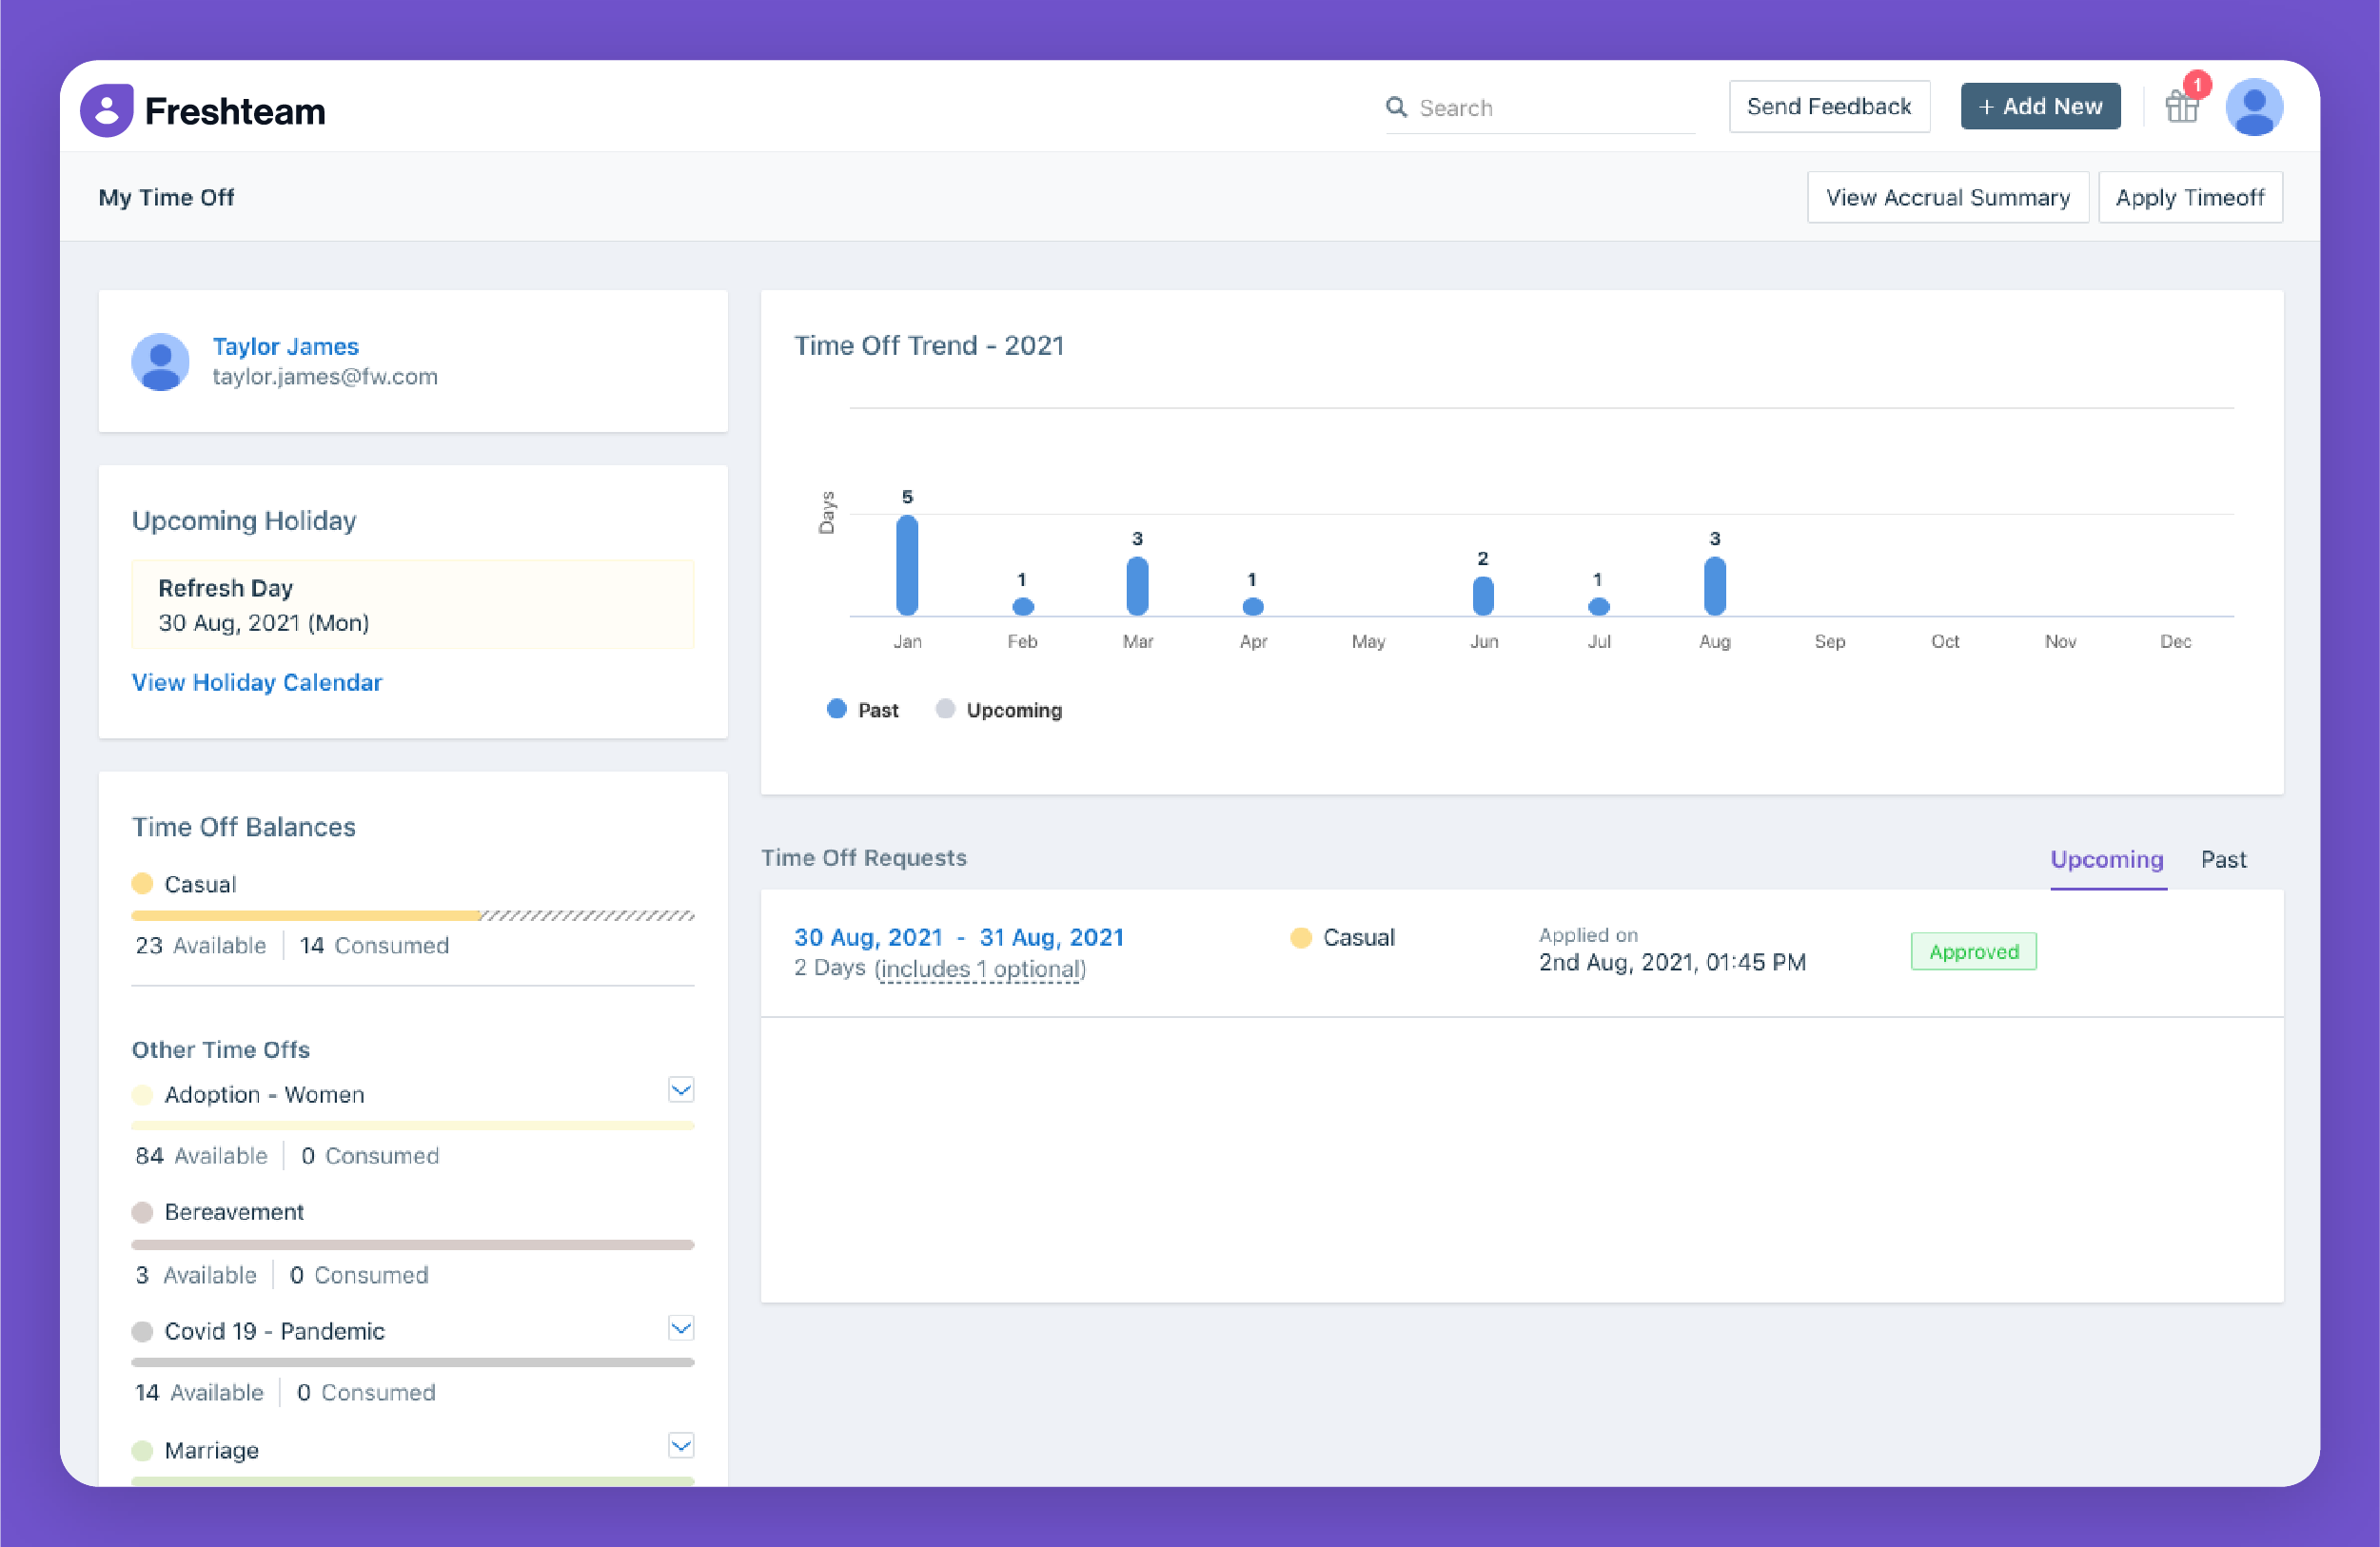
Task: Expand the Adoption - Women dropdown
Action: pyautogui.click(x=680, y=1091)
